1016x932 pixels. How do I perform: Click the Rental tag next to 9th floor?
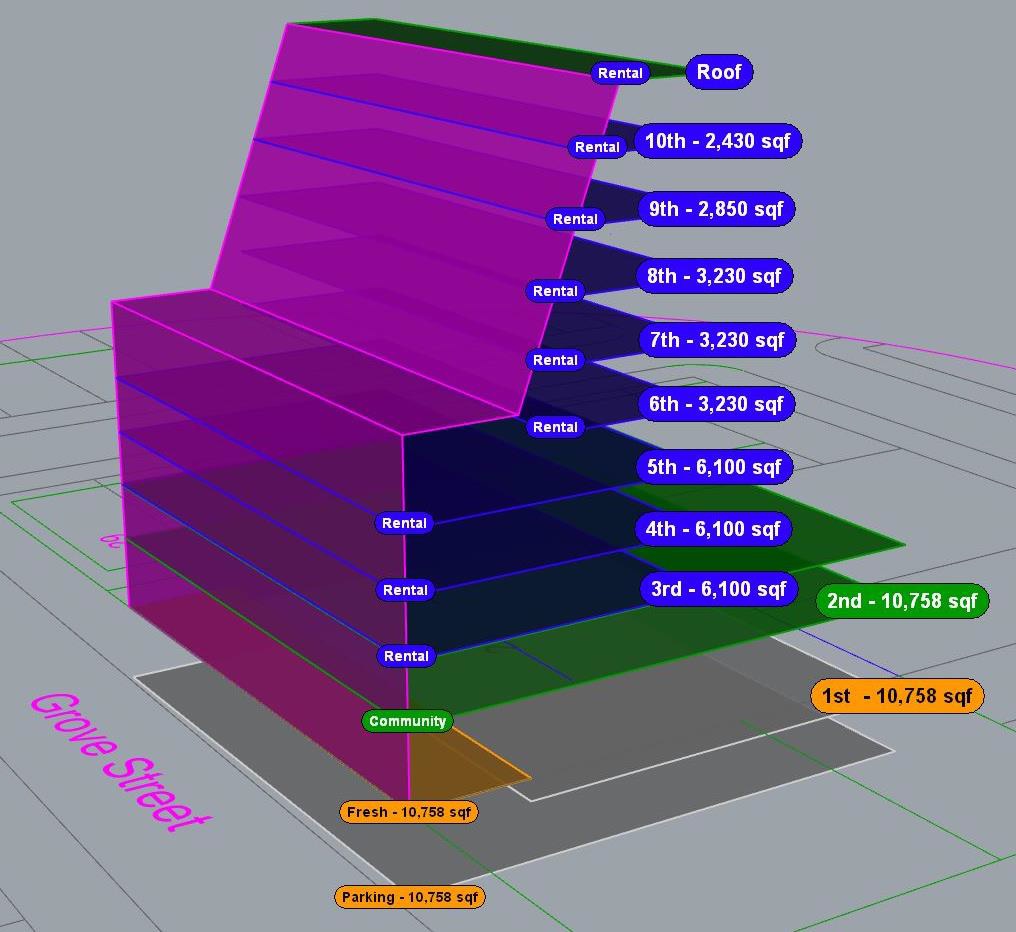pyautogui.click(x=575, y=219)
